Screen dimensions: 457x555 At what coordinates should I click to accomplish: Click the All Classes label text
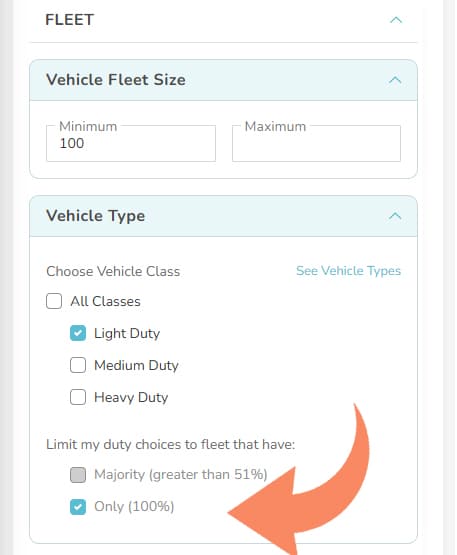105,302
